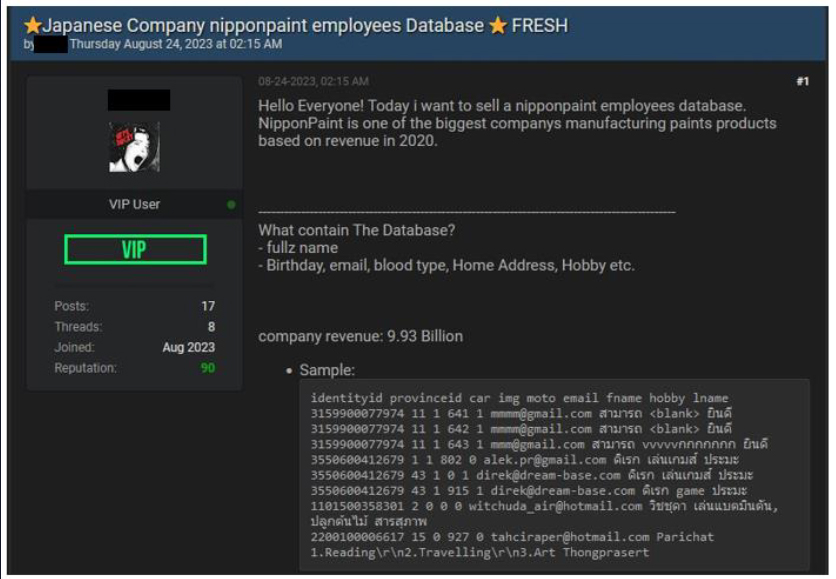Click the "Posts:" label
The height and width of the screenshot is (579, 836).
pos(71,306)
